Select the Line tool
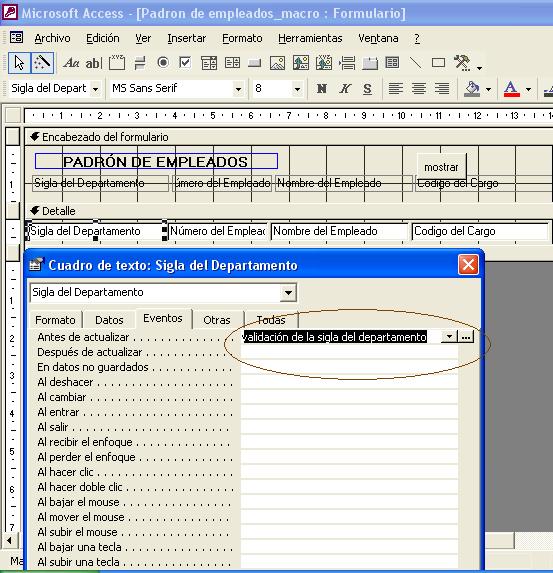Viewport: 553px width, 573px height. pyautogui.click(x=415, y=62)
